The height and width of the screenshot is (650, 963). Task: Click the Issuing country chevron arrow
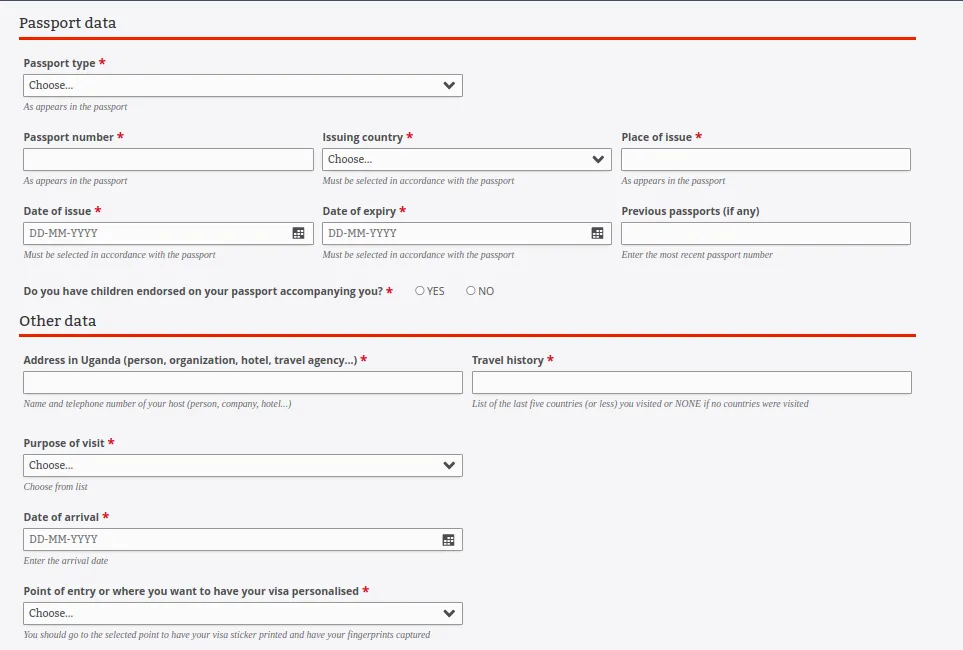click(x=599, y=159)
